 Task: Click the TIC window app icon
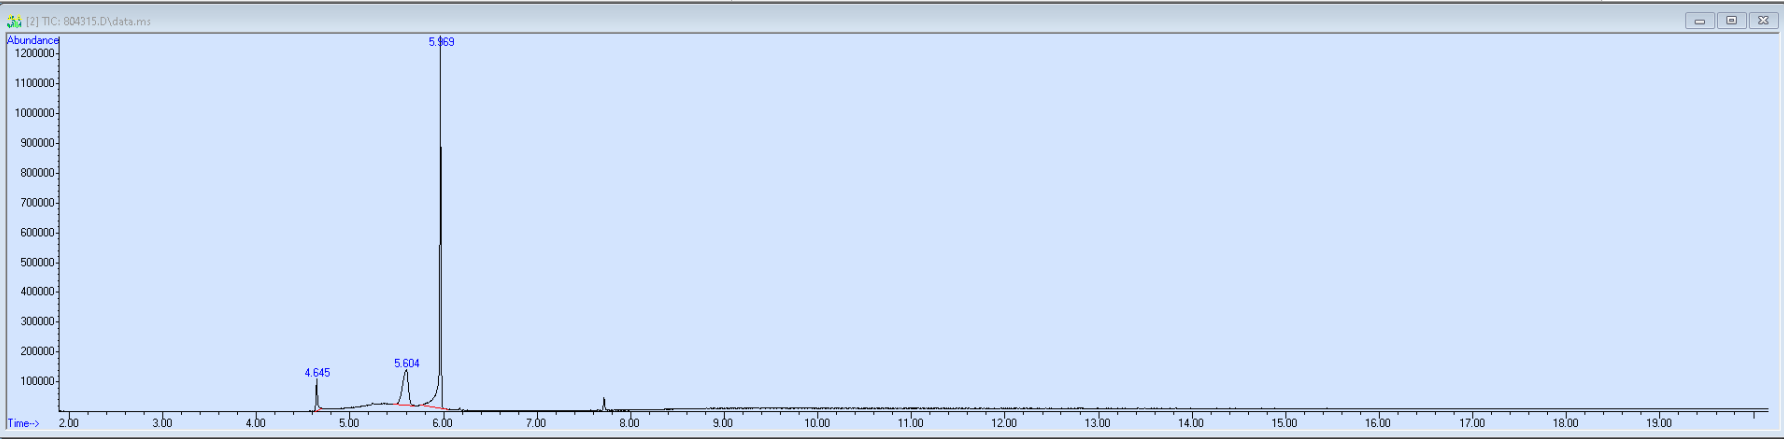pos(14,21)
